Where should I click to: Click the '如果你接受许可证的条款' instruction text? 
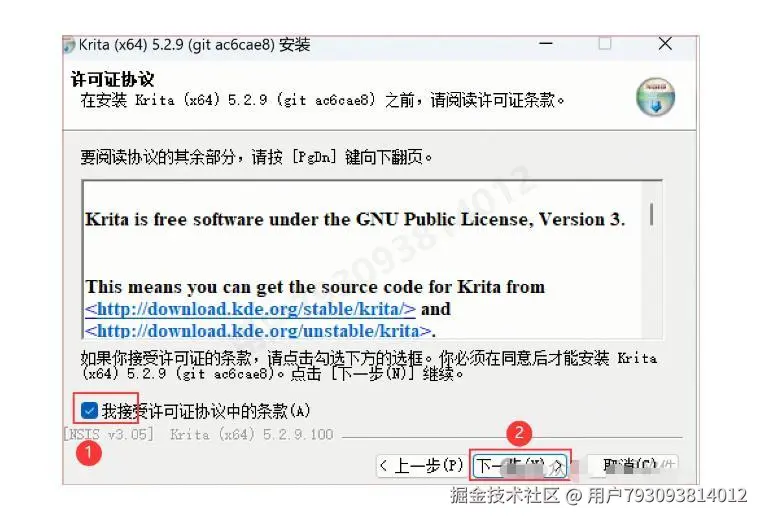[369, 365]
